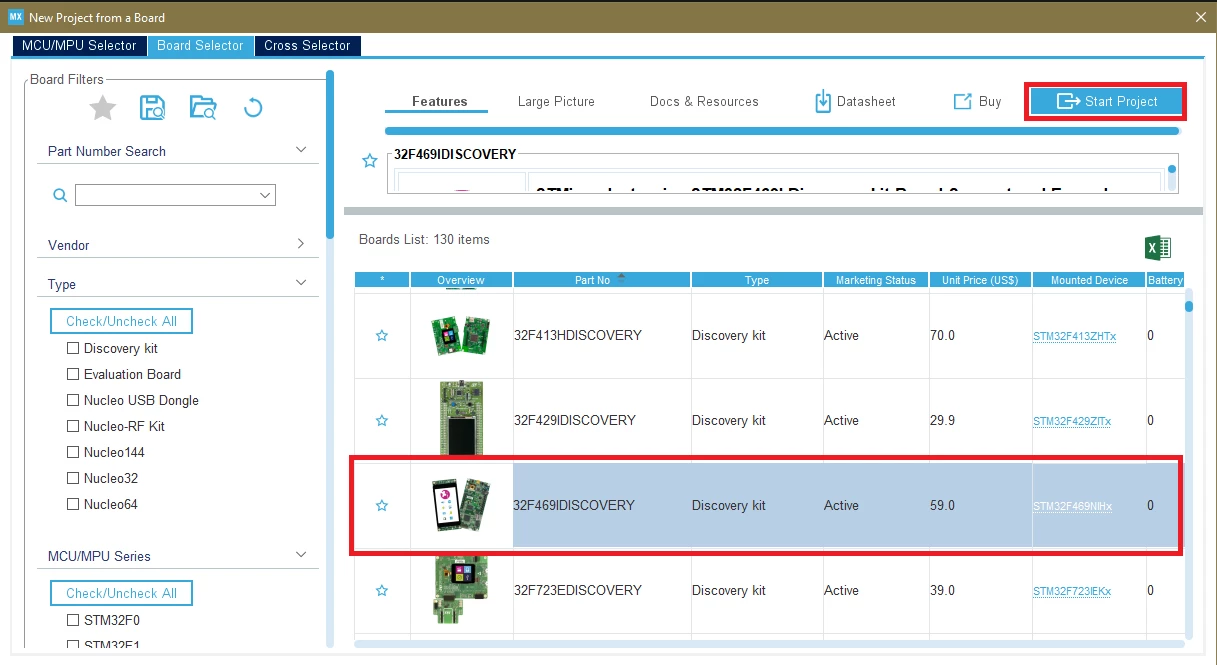
Task: Reset all board filters icon
Action: tap(253, 107)
